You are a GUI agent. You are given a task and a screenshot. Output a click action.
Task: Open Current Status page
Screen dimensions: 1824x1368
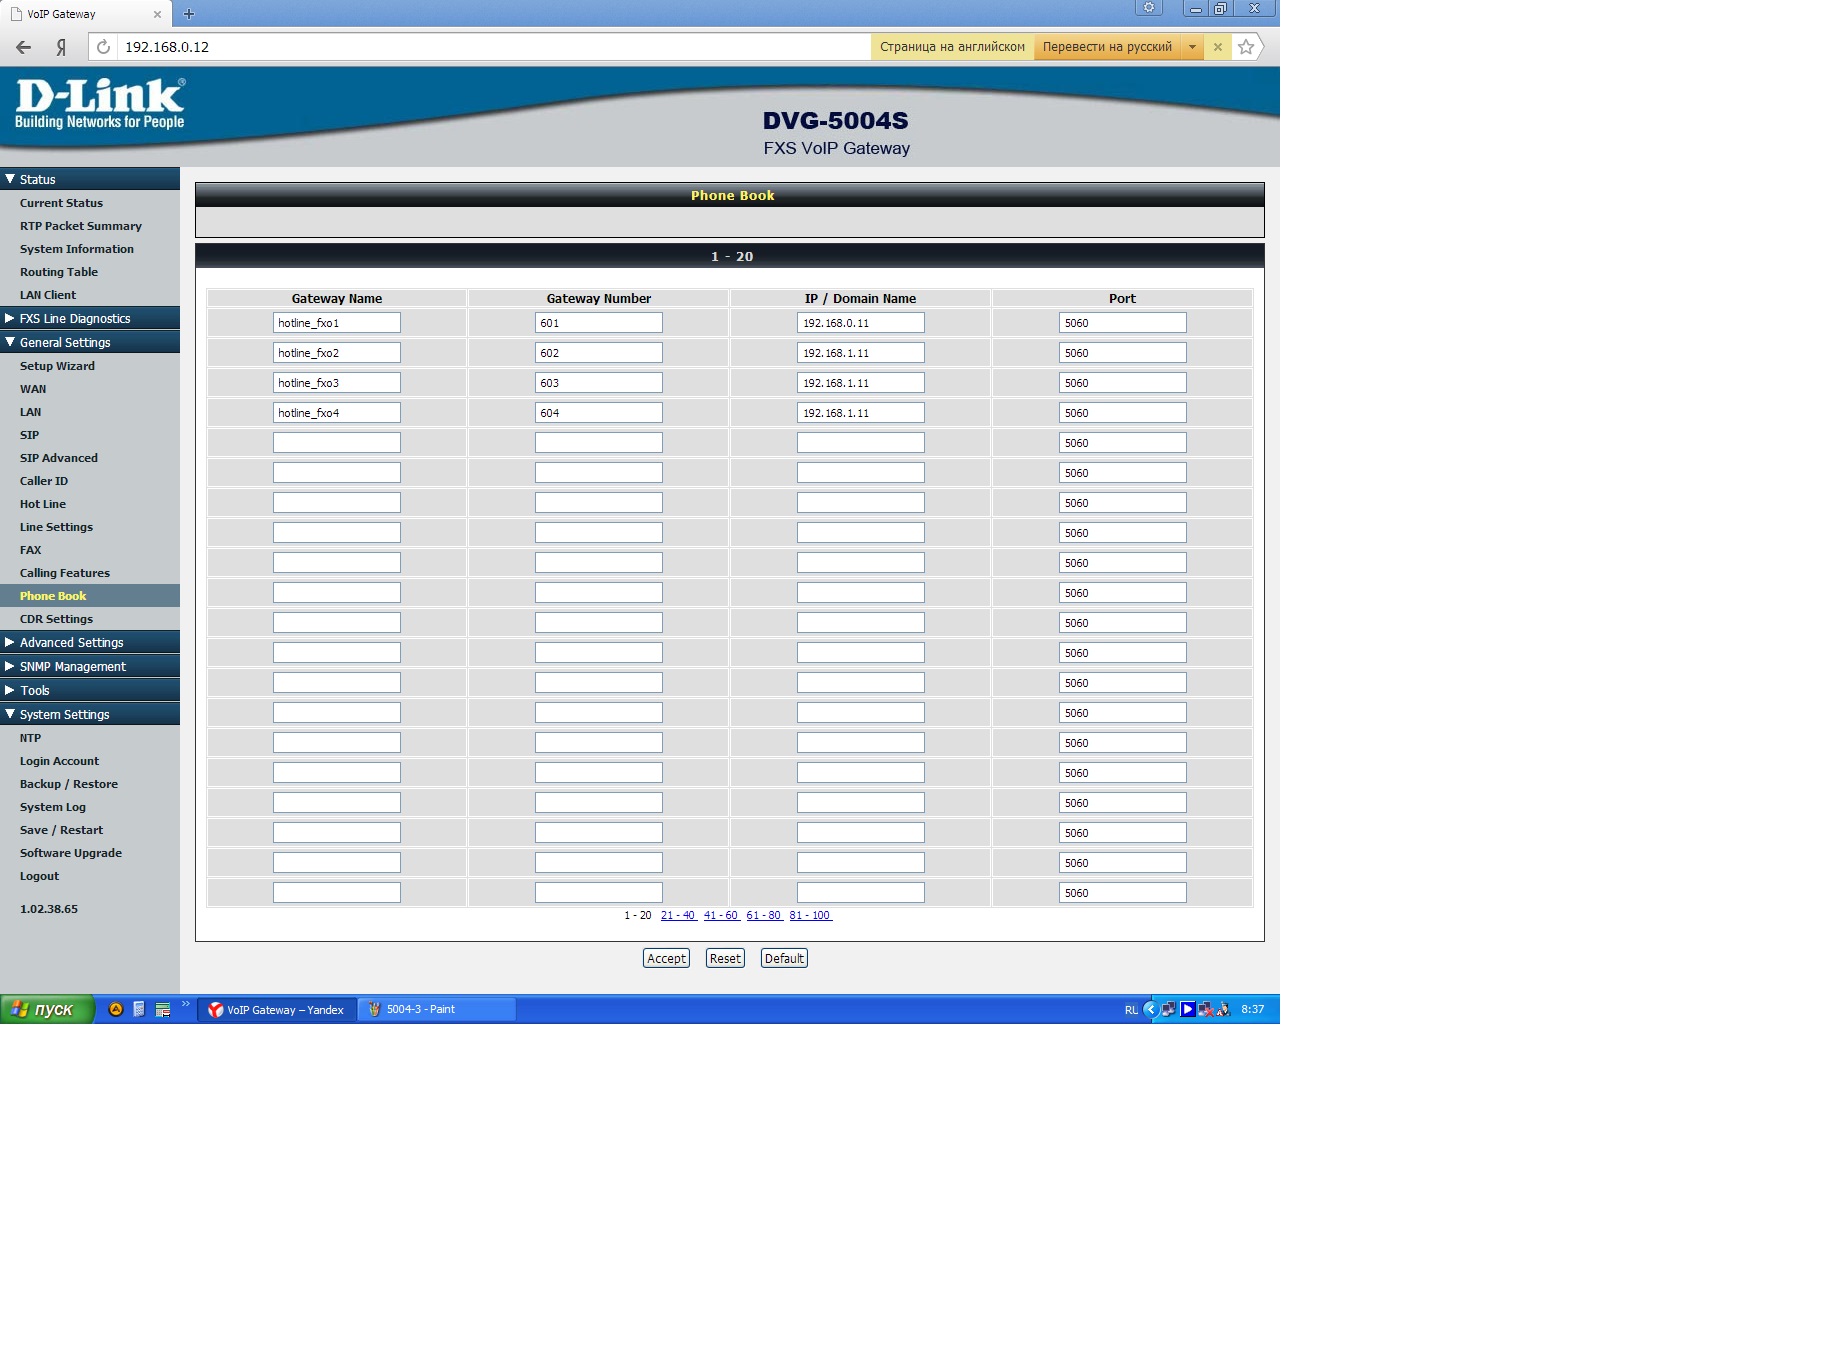point(61,203)
